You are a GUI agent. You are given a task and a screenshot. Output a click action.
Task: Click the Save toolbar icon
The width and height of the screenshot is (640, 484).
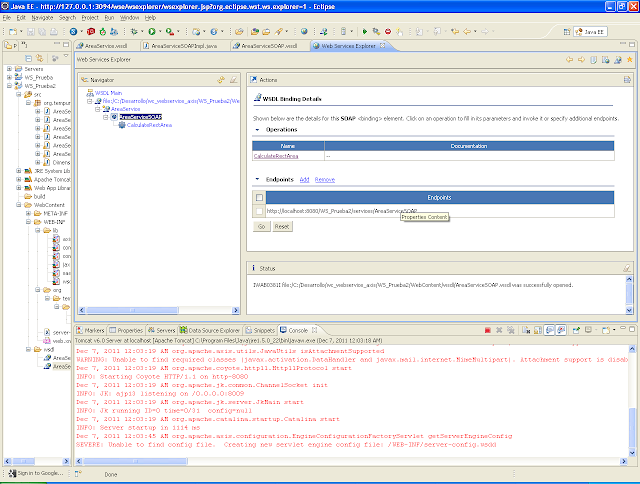[x=31, y=31]
